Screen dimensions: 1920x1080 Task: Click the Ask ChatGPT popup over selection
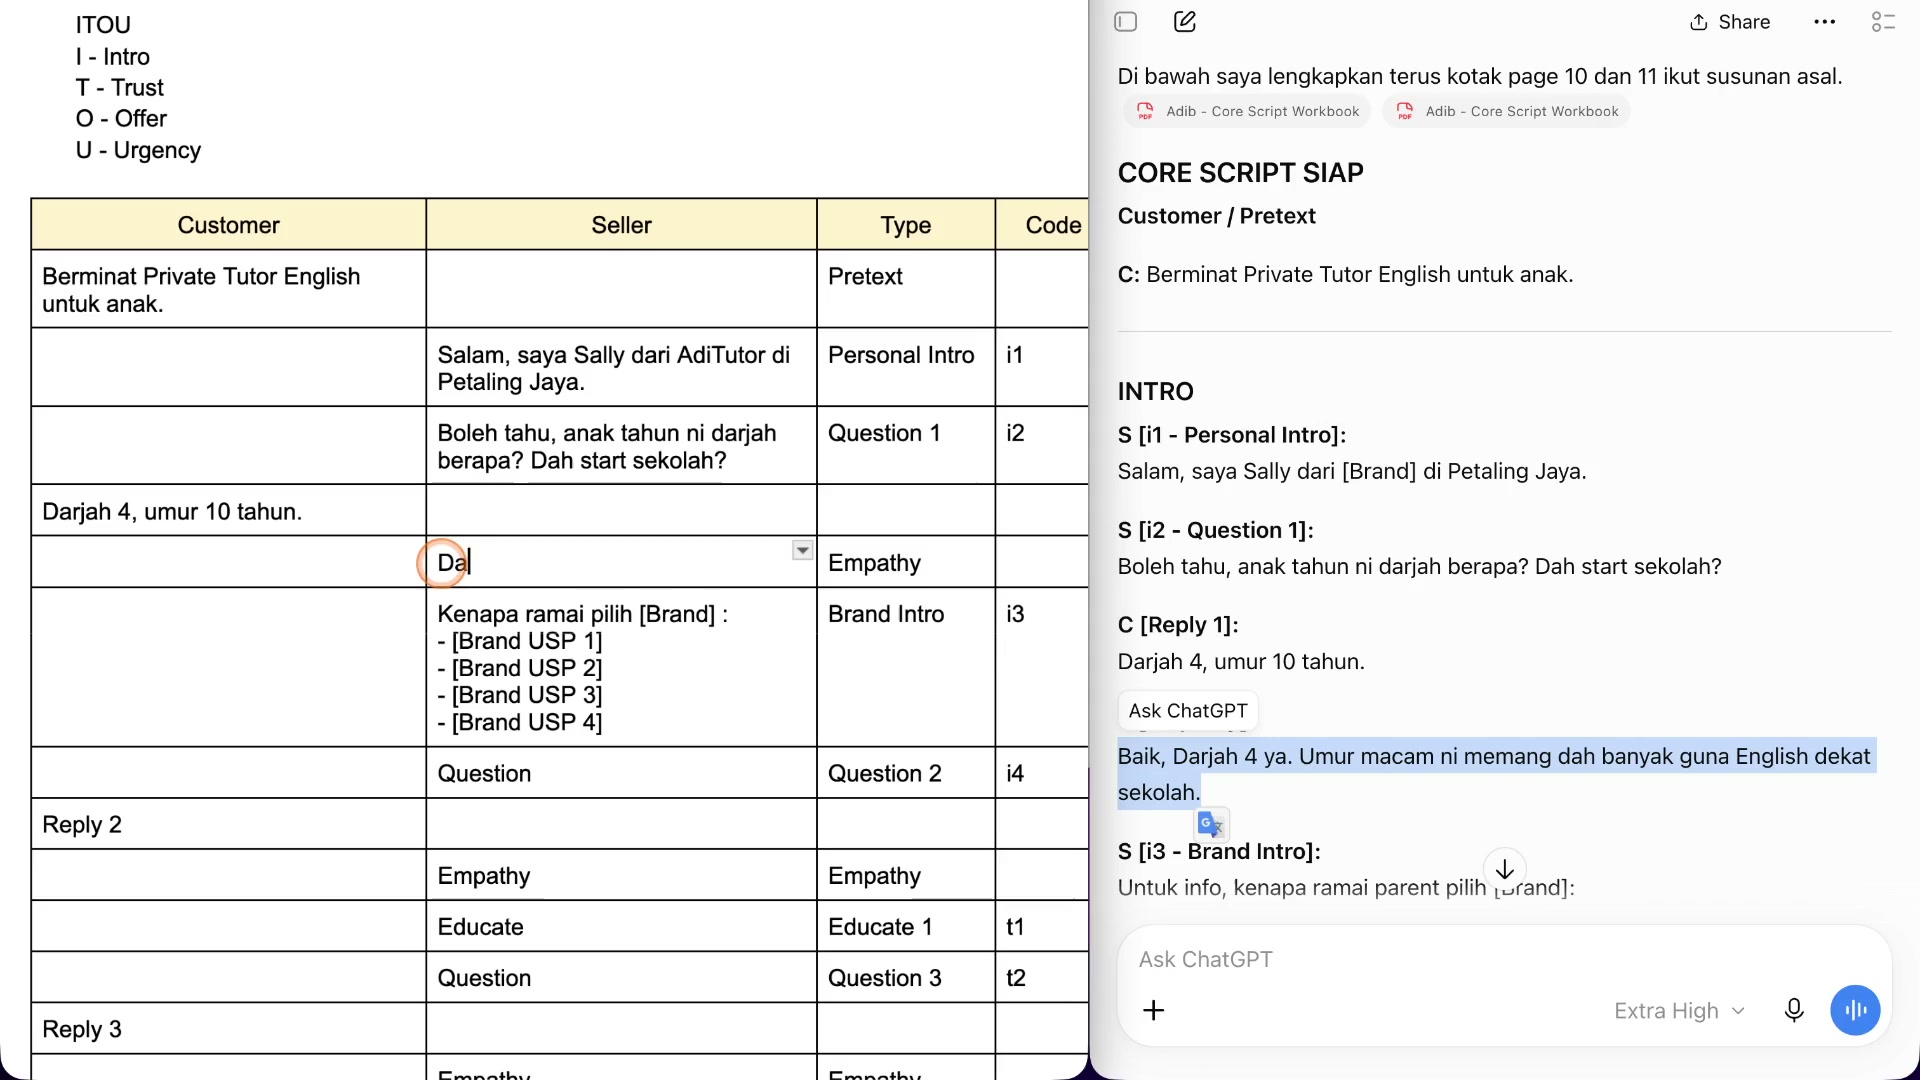1188,711
